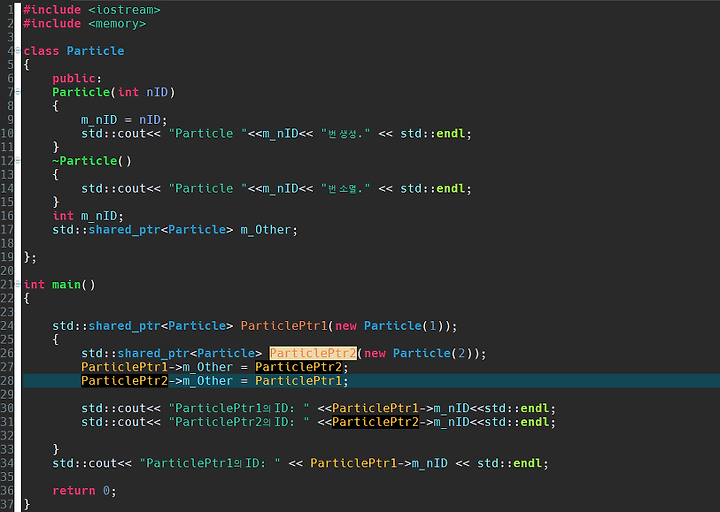Click line number 19 in the gutter

7,257
